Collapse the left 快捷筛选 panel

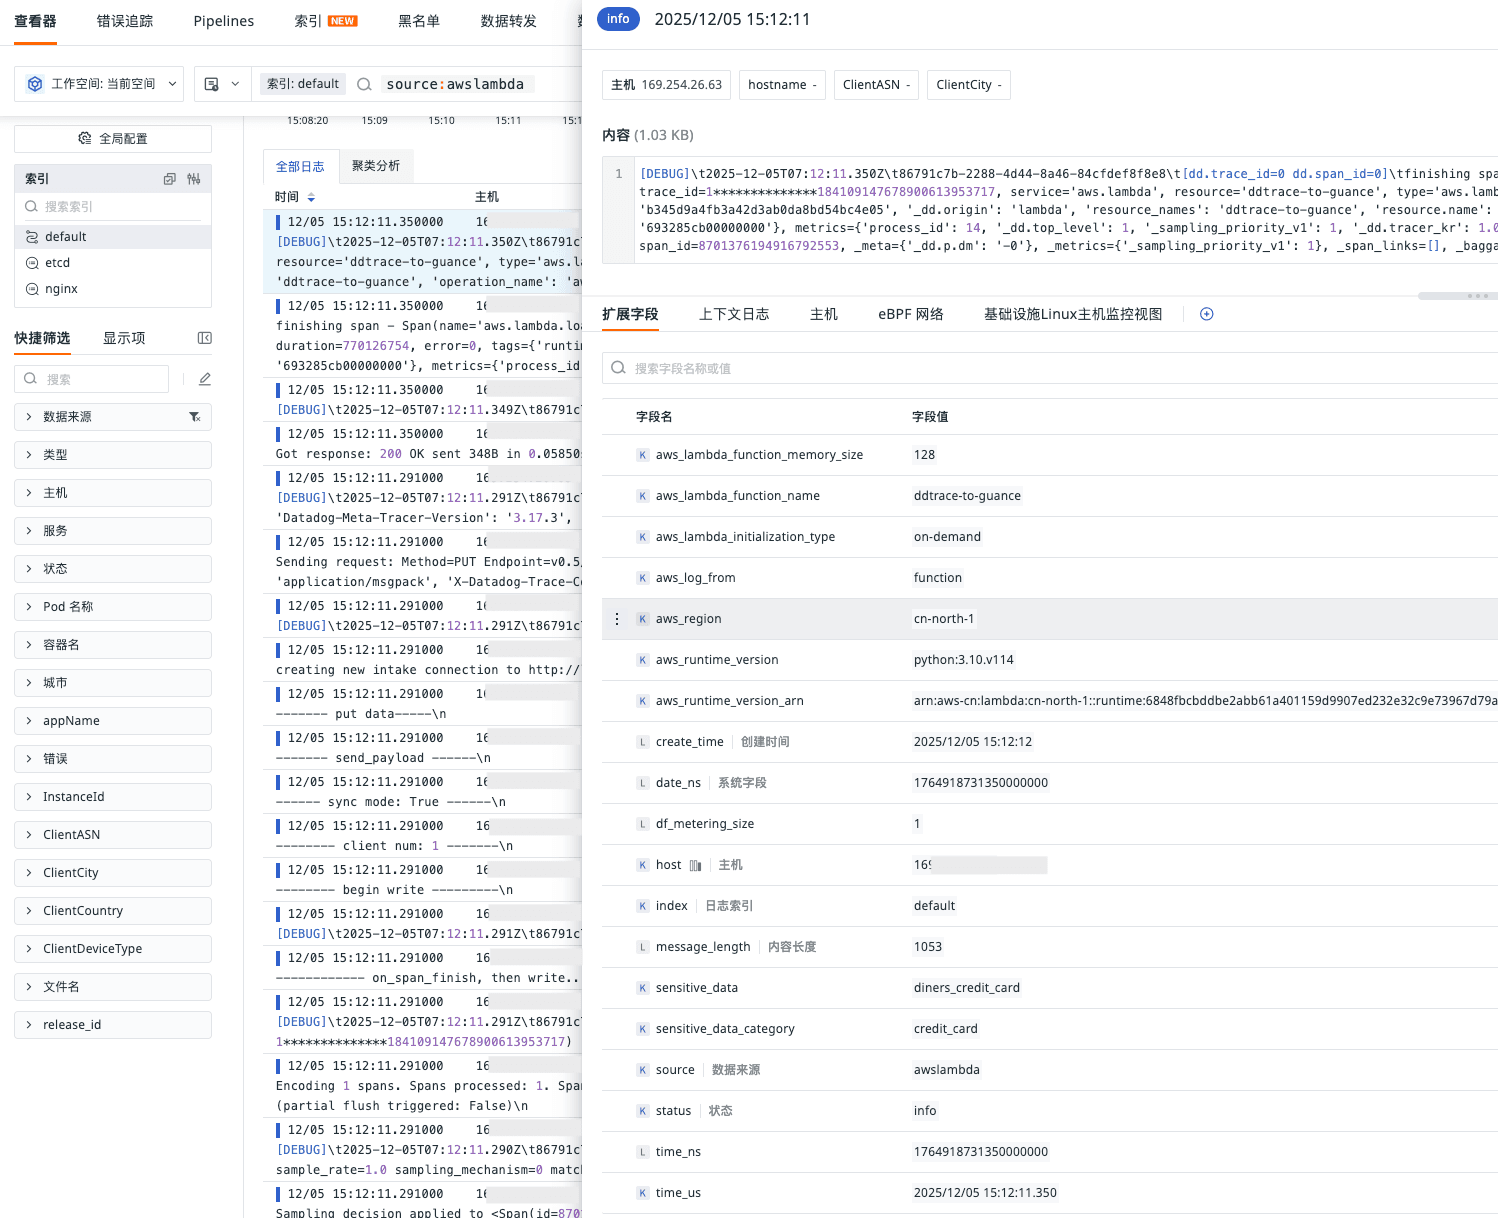[204, 338]
